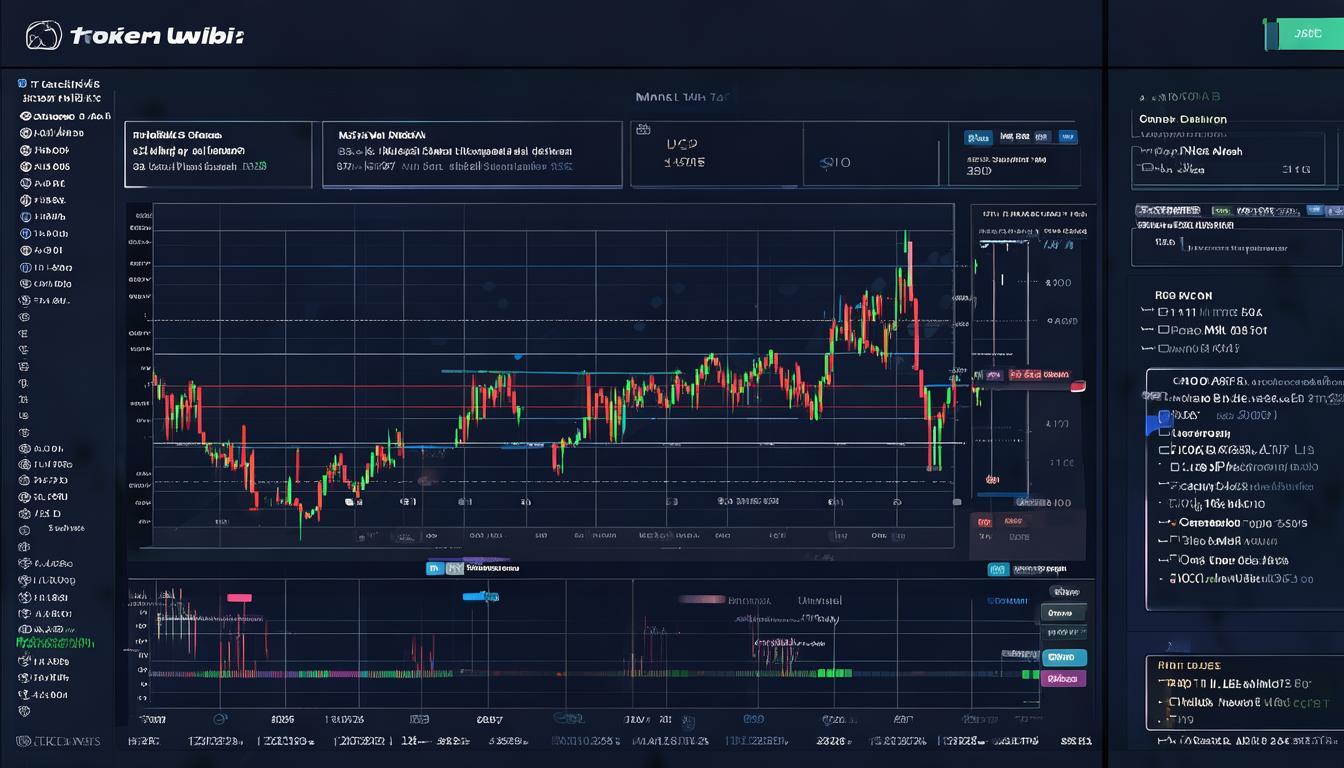1344x768 pixels.
Task: Expand the first dash expander under the RGG heading
Action: [1147, 312]
